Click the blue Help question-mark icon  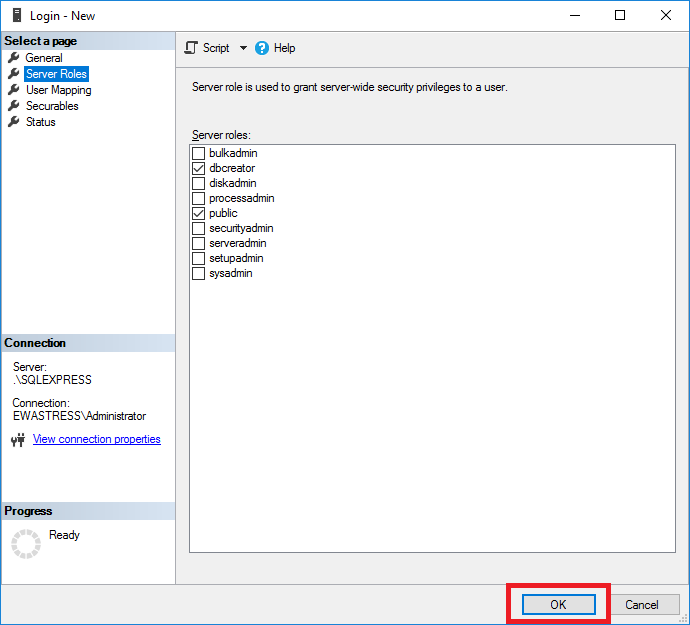click(x=262, y=48)
